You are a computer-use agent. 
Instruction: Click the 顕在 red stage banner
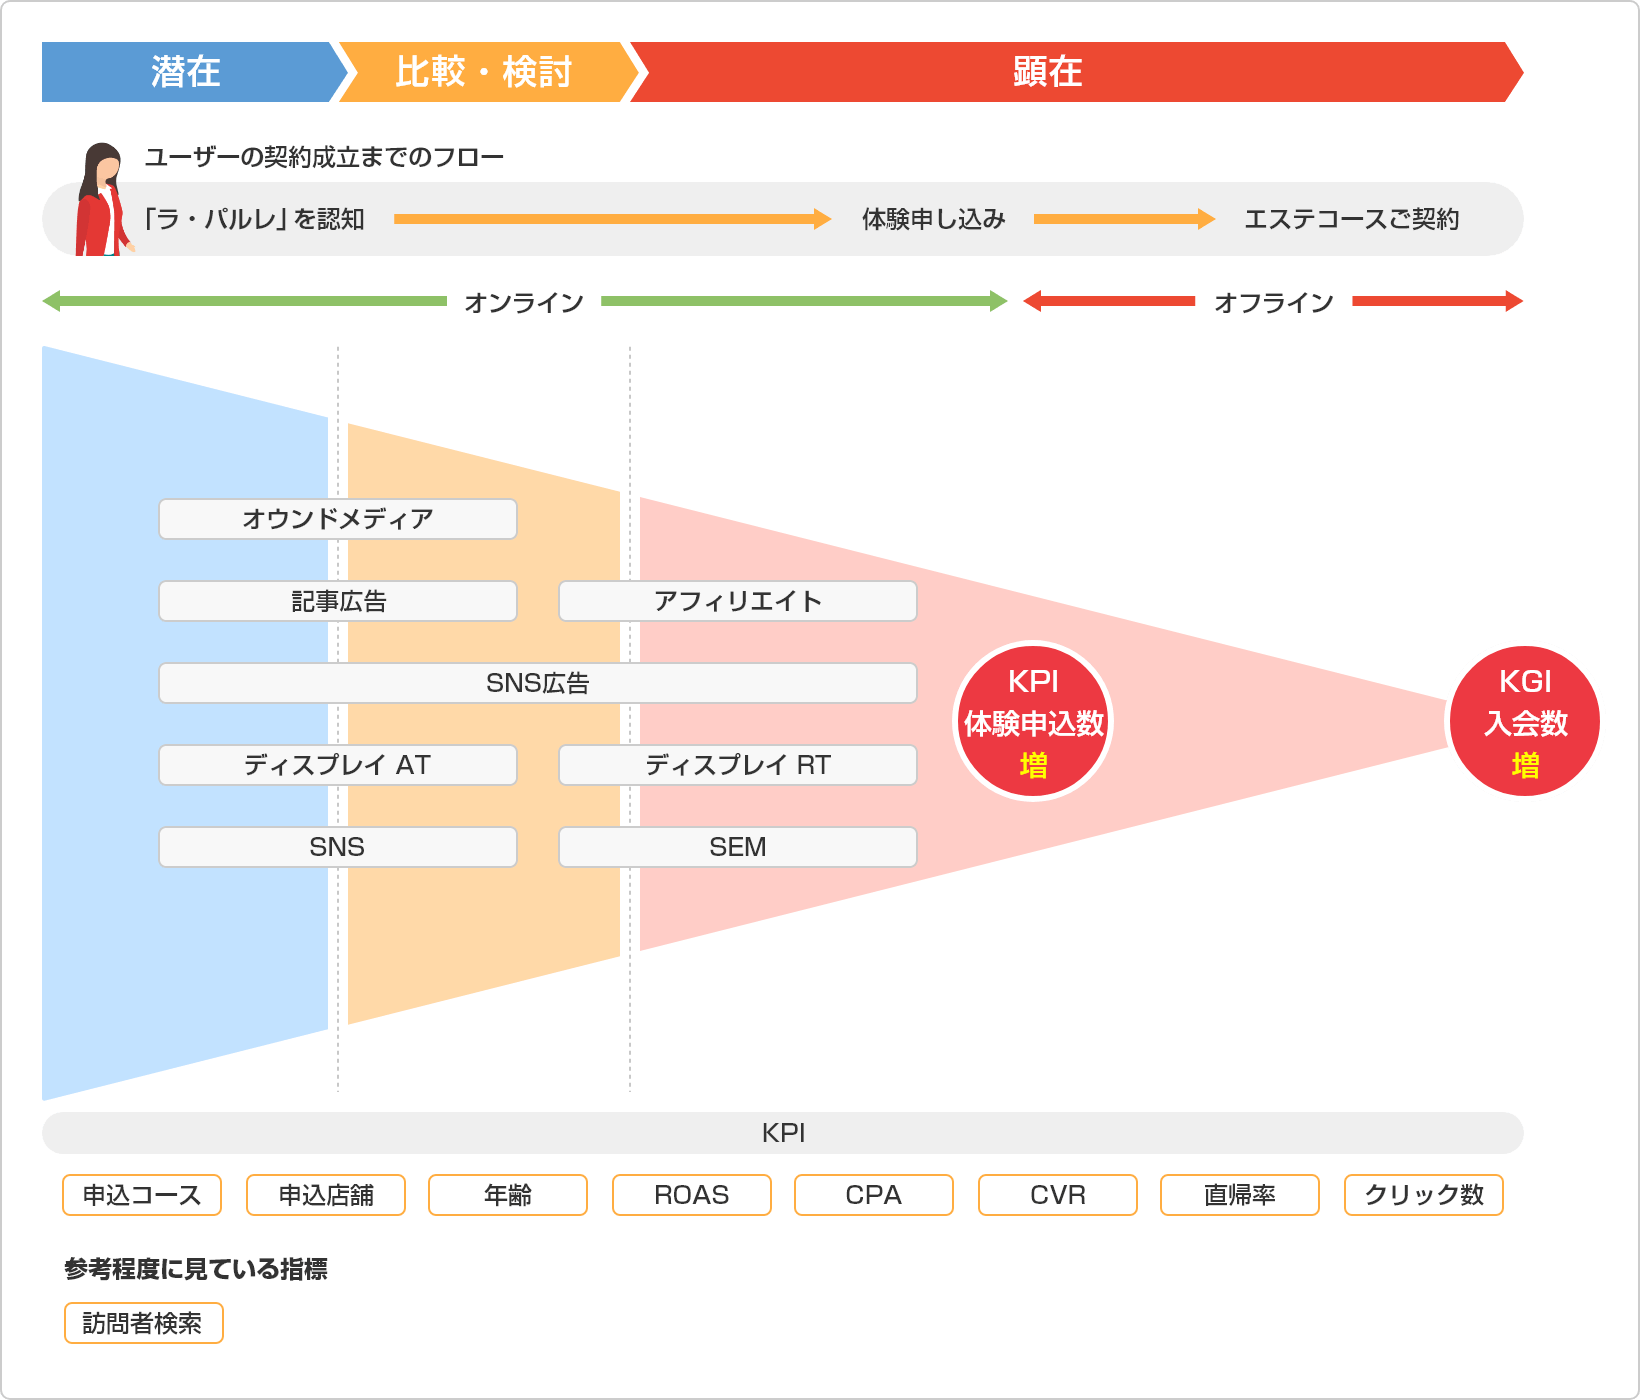tap(1075, 72)
